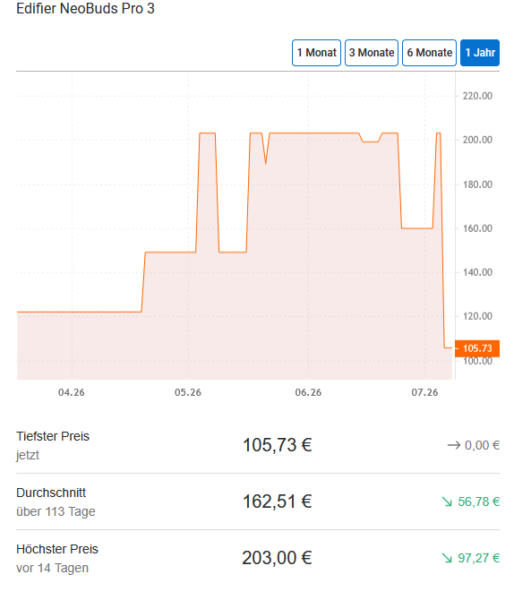Click the green down arrow beside 56,78 €

447,502
